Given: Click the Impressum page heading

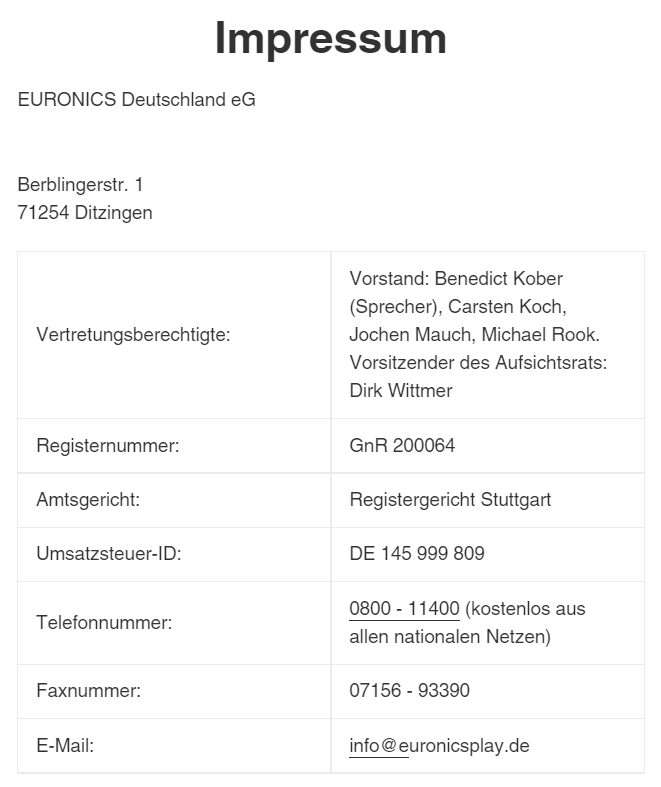Looking at the screenshot, I should click(331, 39).
